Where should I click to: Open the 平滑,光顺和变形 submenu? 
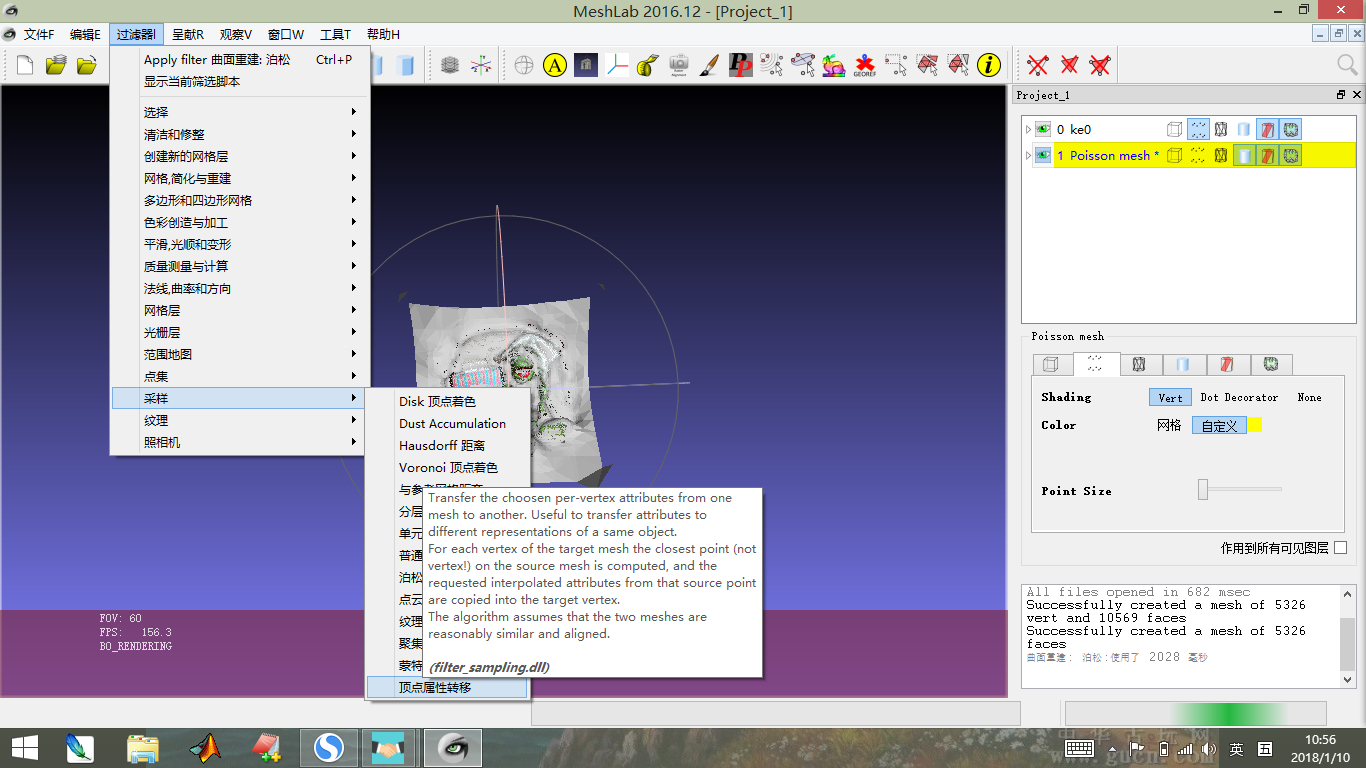(240, 244)
